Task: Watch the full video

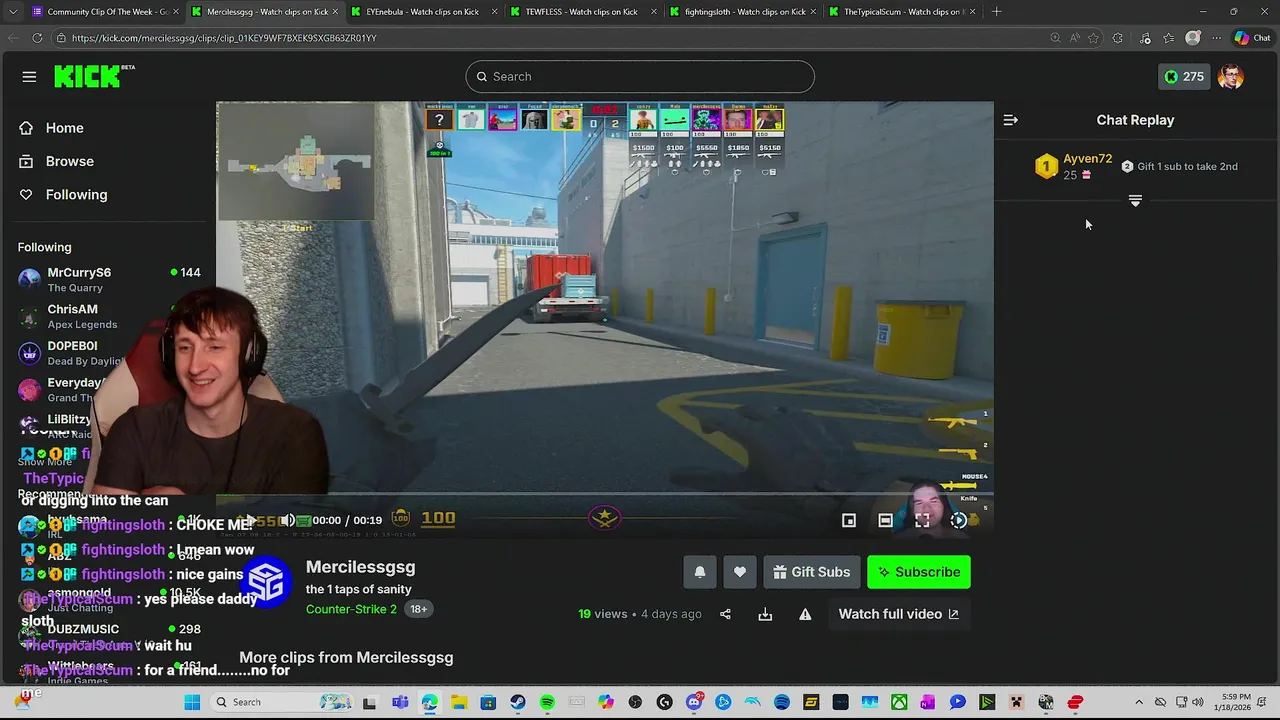Action: 898,614
